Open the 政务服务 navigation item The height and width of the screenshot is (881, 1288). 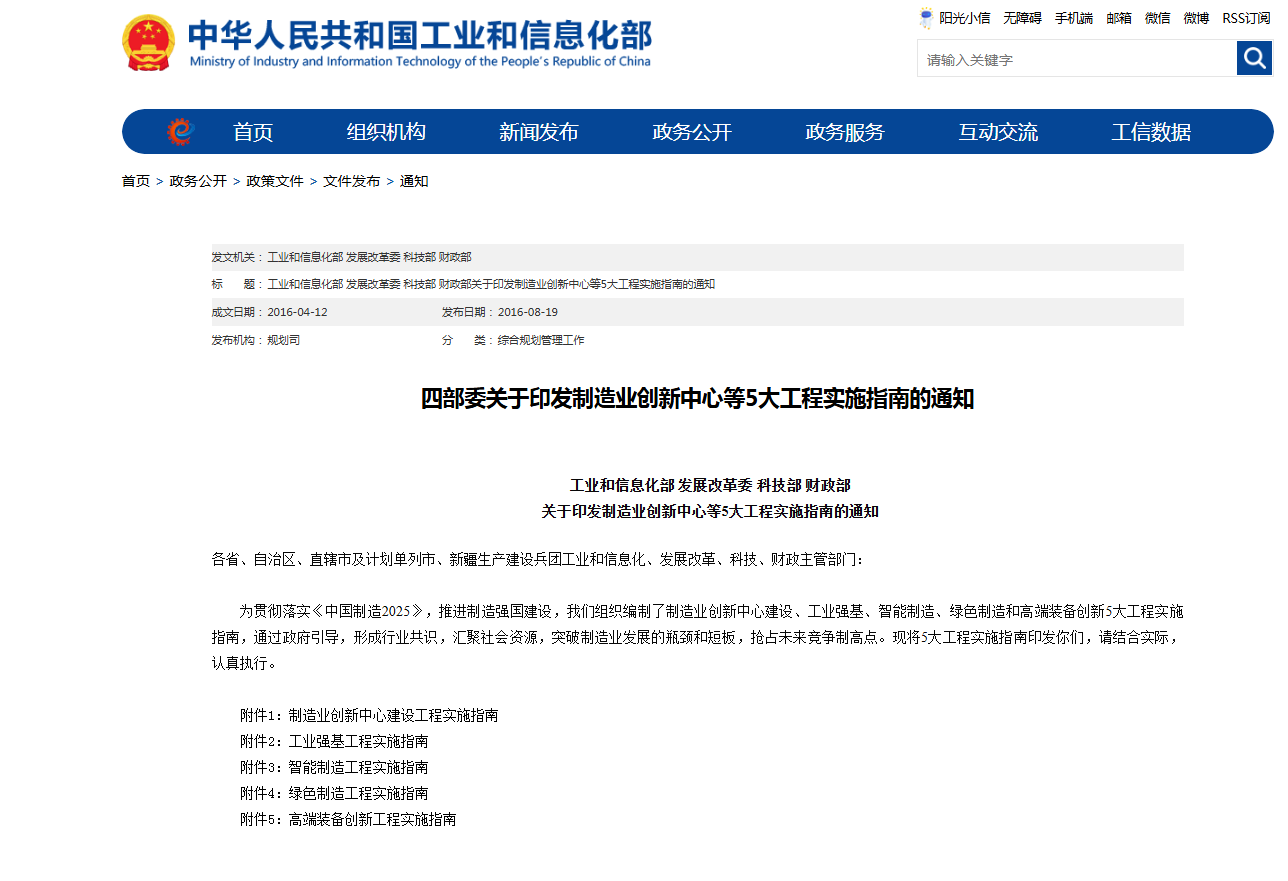tap(845, 132)
